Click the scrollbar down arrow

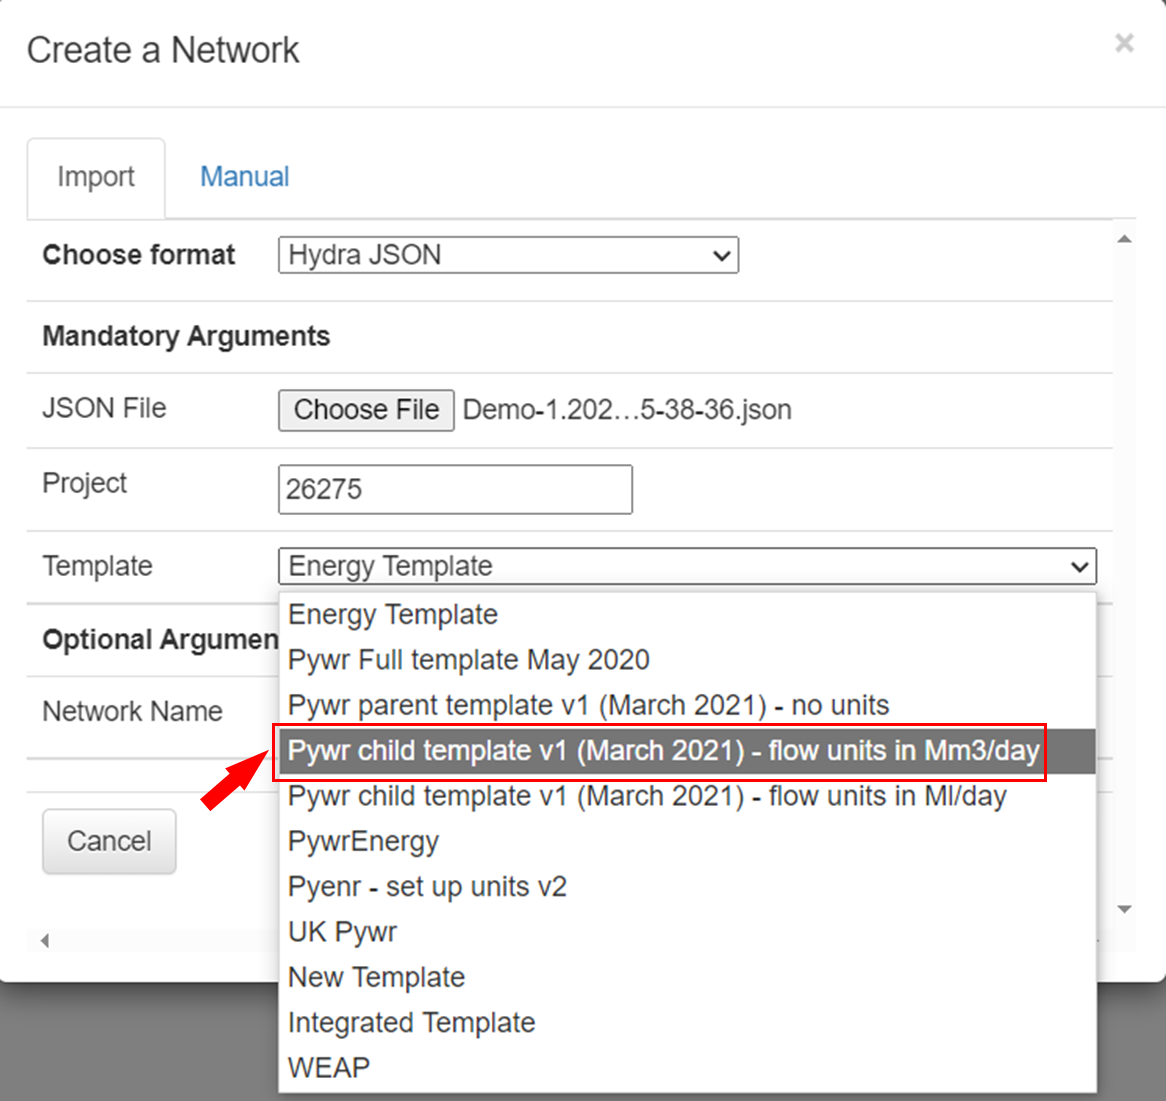(1124, 909)
